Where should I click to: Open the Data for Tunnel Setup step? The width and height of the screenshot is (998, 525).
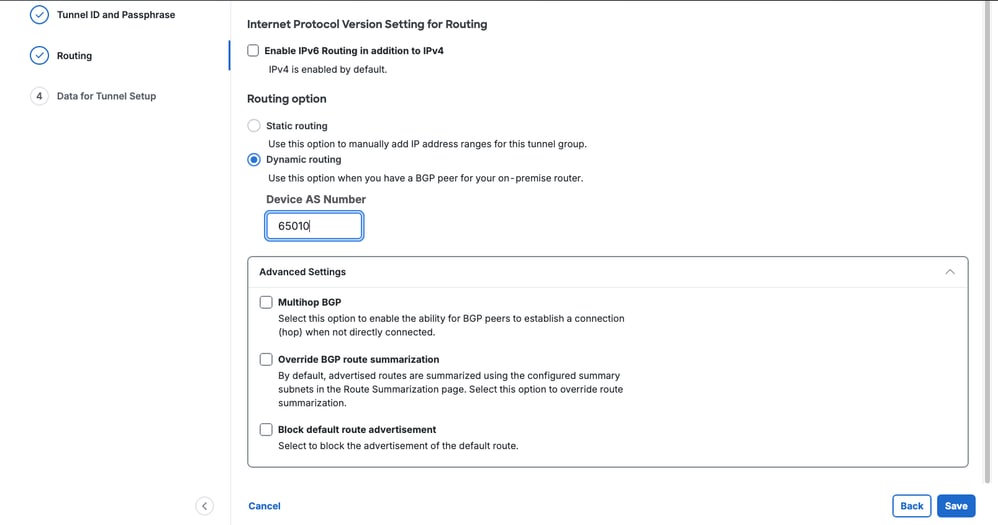[106, 96]
